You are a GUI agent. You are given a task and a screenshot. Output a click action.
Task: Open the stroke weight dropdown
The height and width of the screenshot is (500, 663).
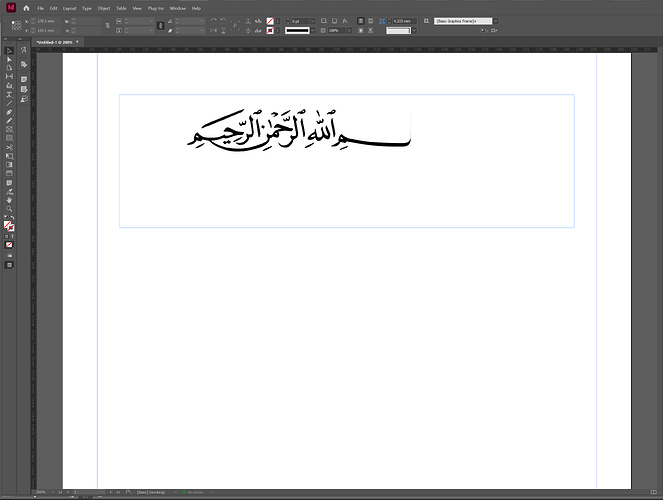tap(312, 21)
